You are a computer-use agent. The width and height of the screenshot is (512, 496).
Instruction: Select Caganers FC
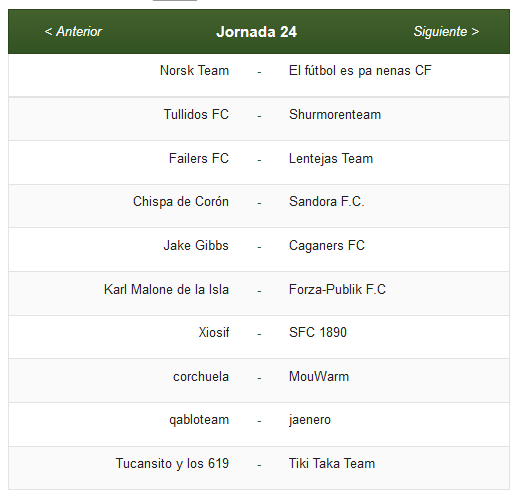(327, 246)
